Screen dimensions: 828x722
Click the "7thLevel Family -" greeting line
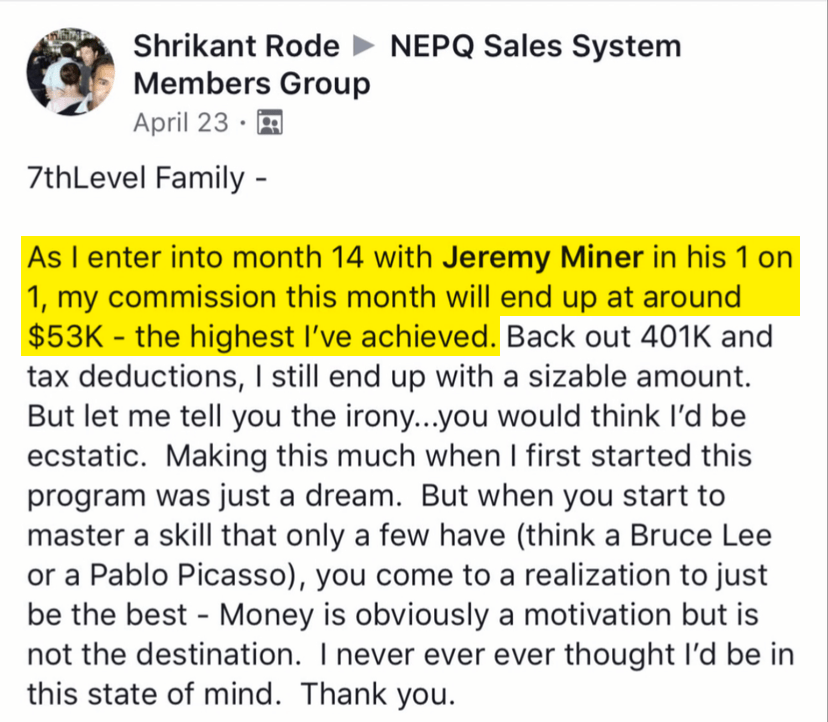pos(147,178)
